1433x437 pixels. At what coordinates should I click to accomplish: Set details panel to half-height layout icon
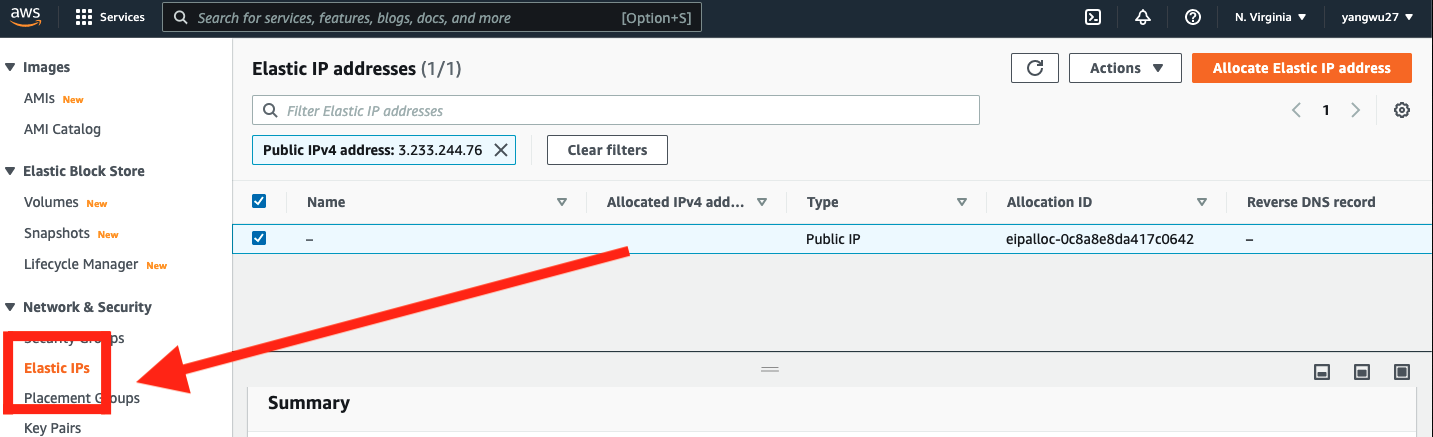[x=1361, y=371]
